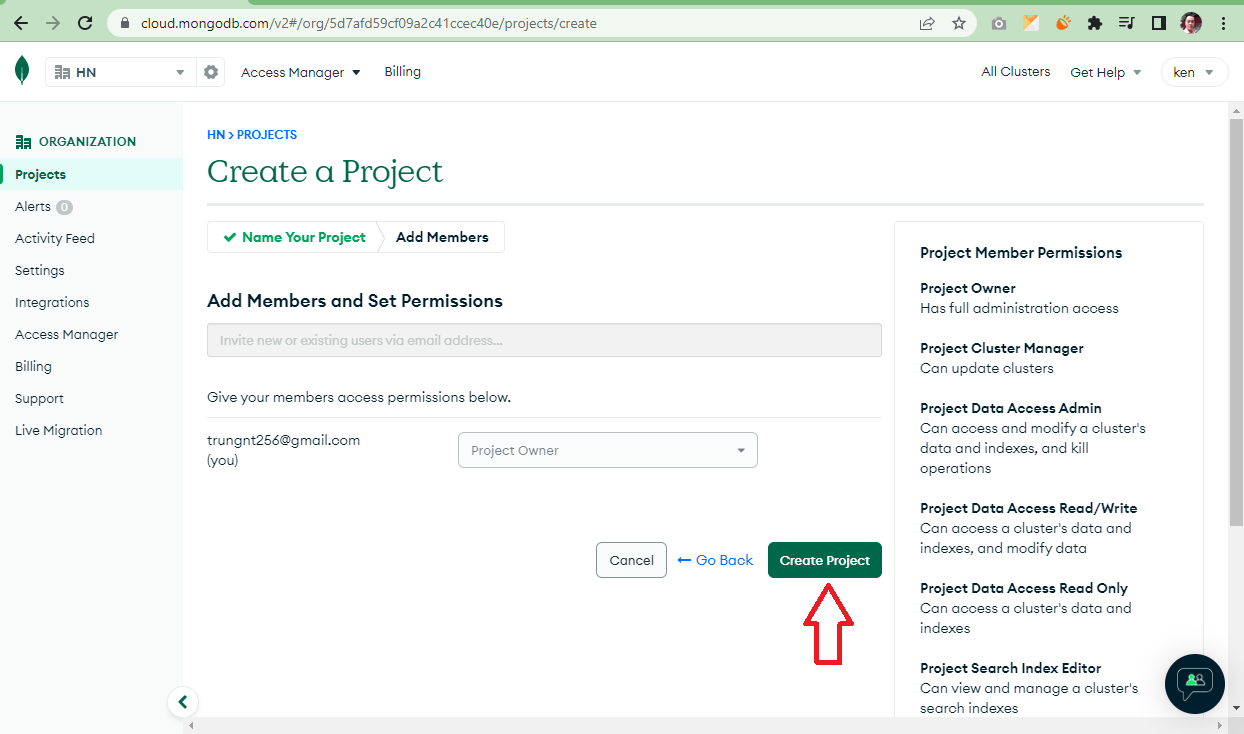Open the browser extensions puzzle icon
The width and height of the screenshot is (1244, 734).
[x=1094, y=21]
